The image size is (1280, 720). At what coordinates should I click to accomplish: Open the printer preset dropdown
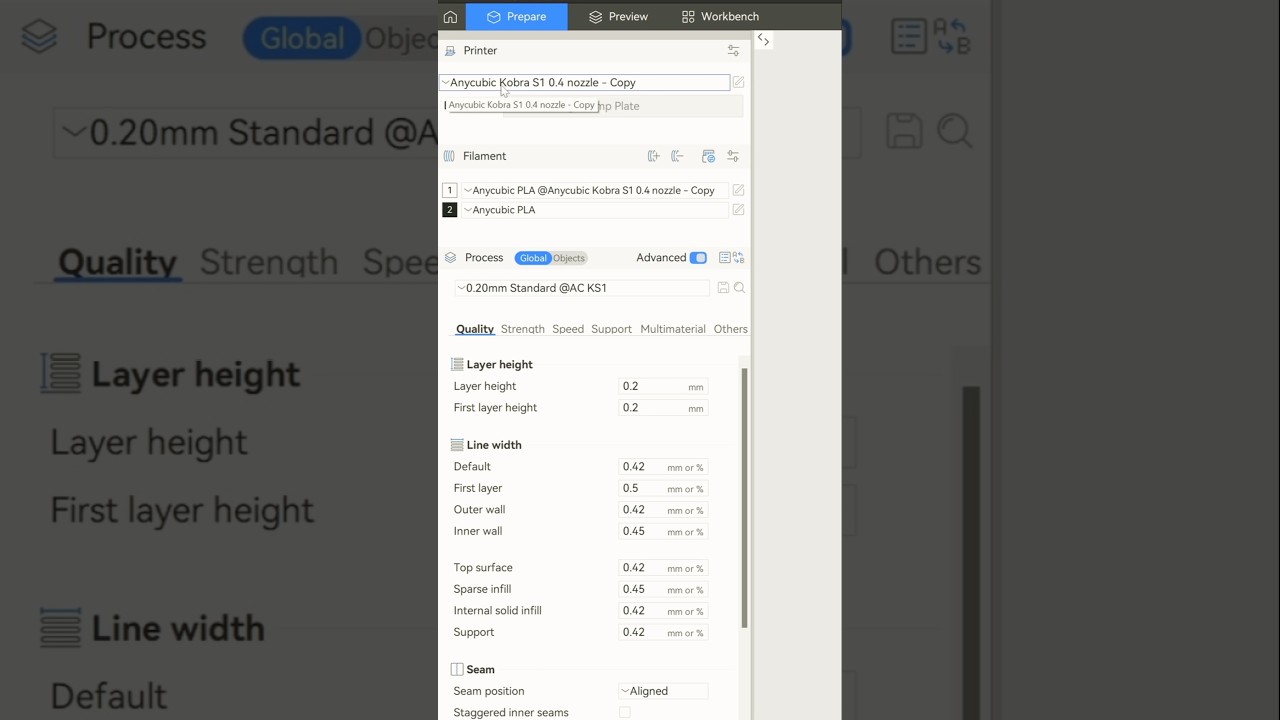click(585, 83)
